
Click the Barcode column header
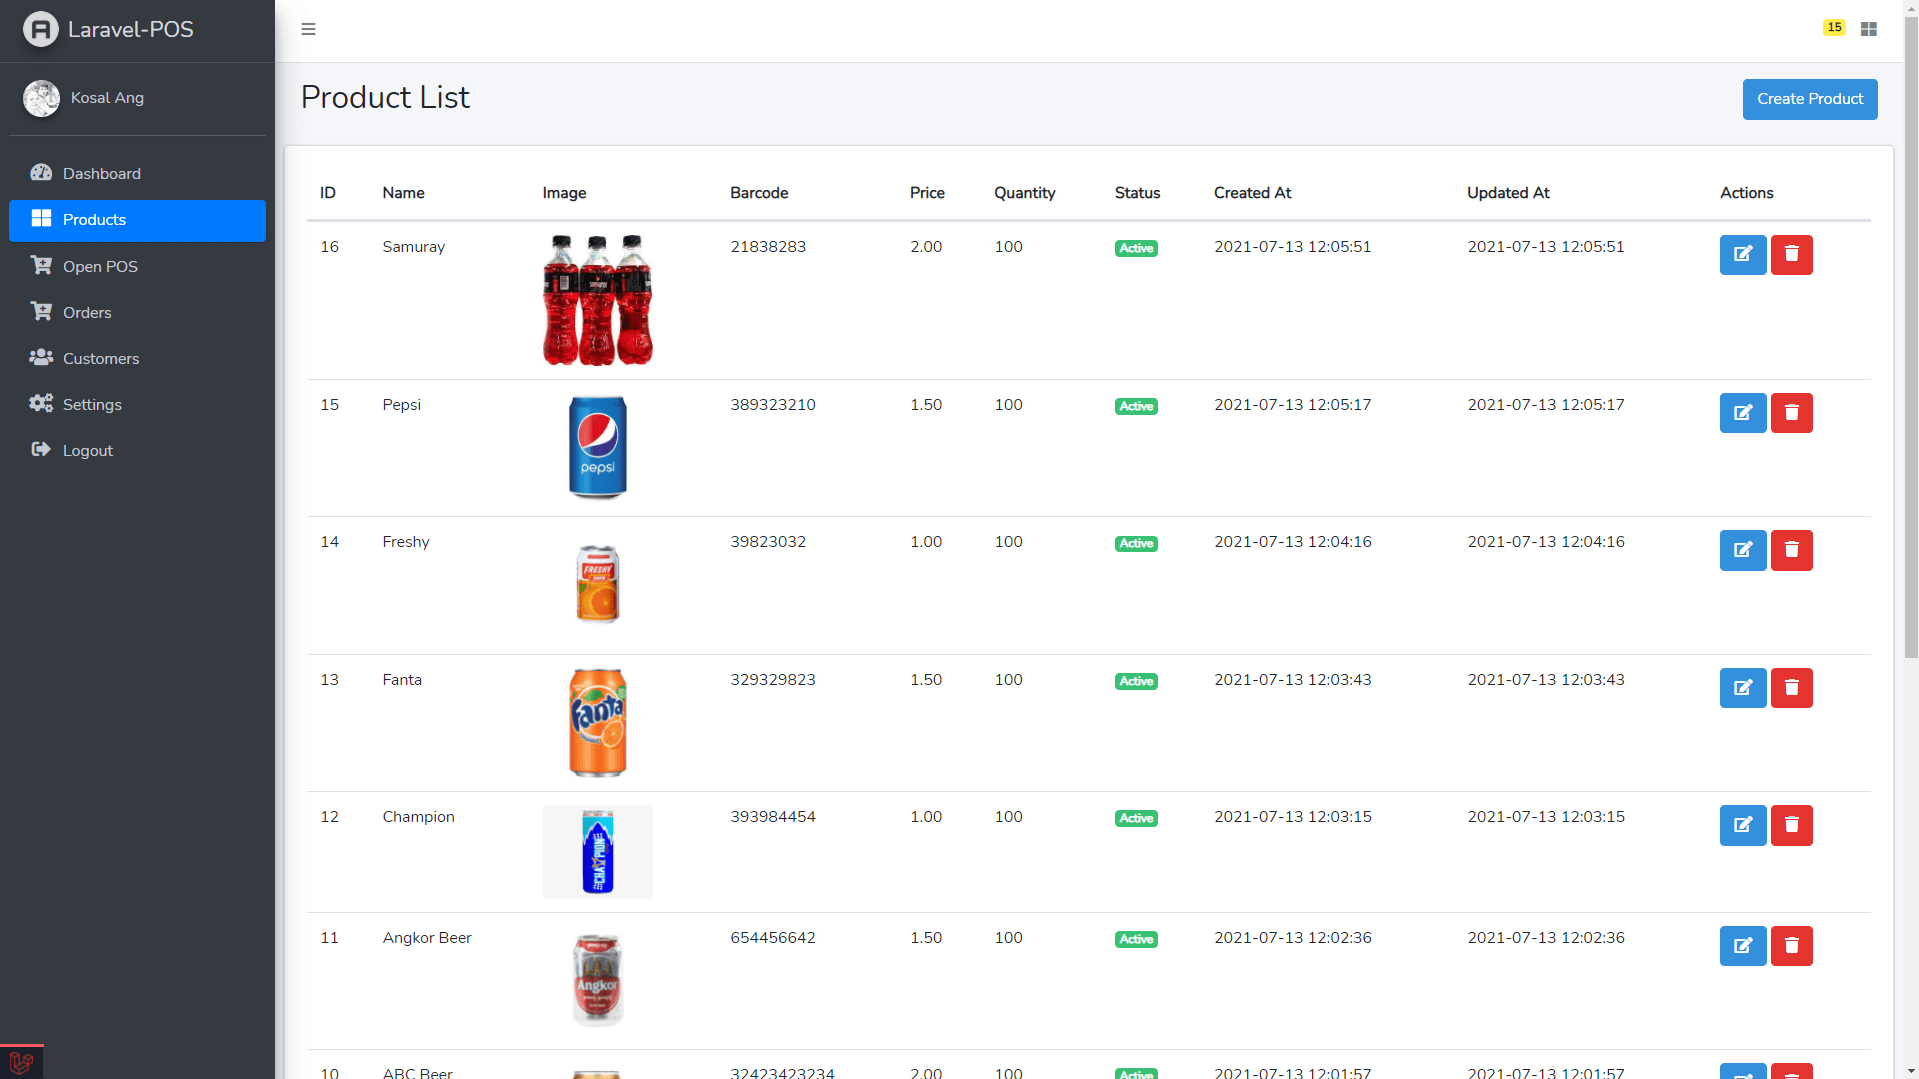758,193
